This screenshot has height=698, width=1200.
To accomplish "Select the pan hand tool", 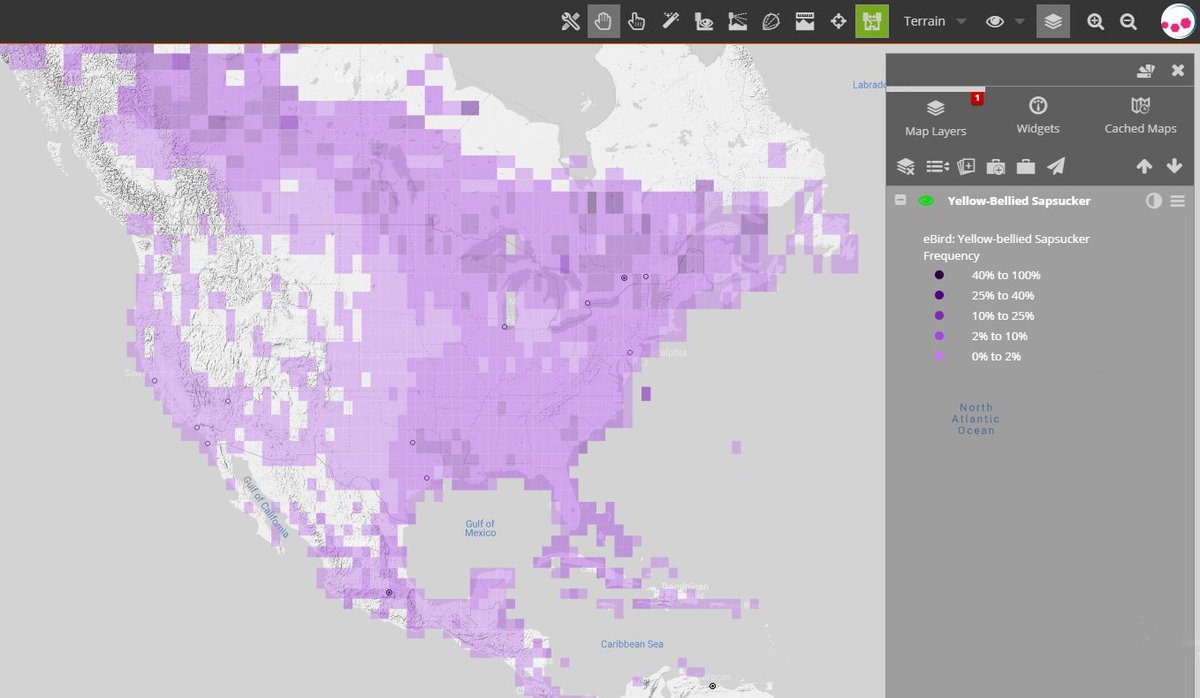I will click(x=603, y=21).
